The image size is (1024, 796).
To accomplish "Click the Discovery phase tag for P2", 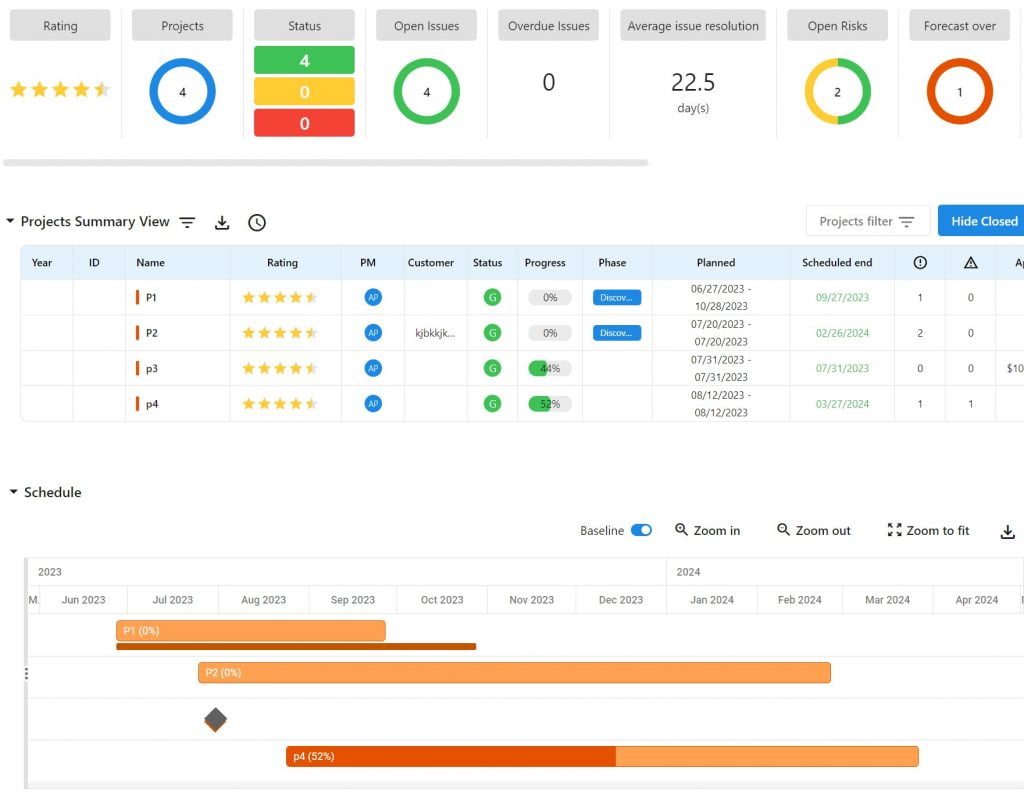I will [x=616, y=332].
